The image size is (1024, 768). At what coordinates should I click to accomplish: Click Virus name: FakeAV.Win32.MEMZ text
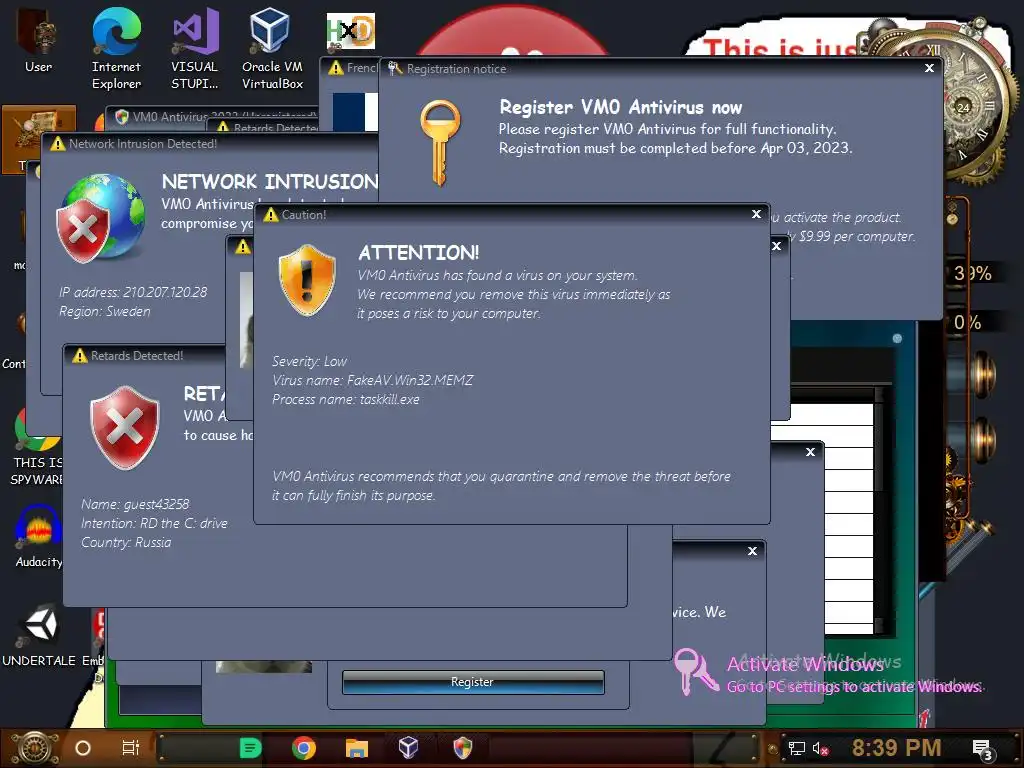(372, 380)
